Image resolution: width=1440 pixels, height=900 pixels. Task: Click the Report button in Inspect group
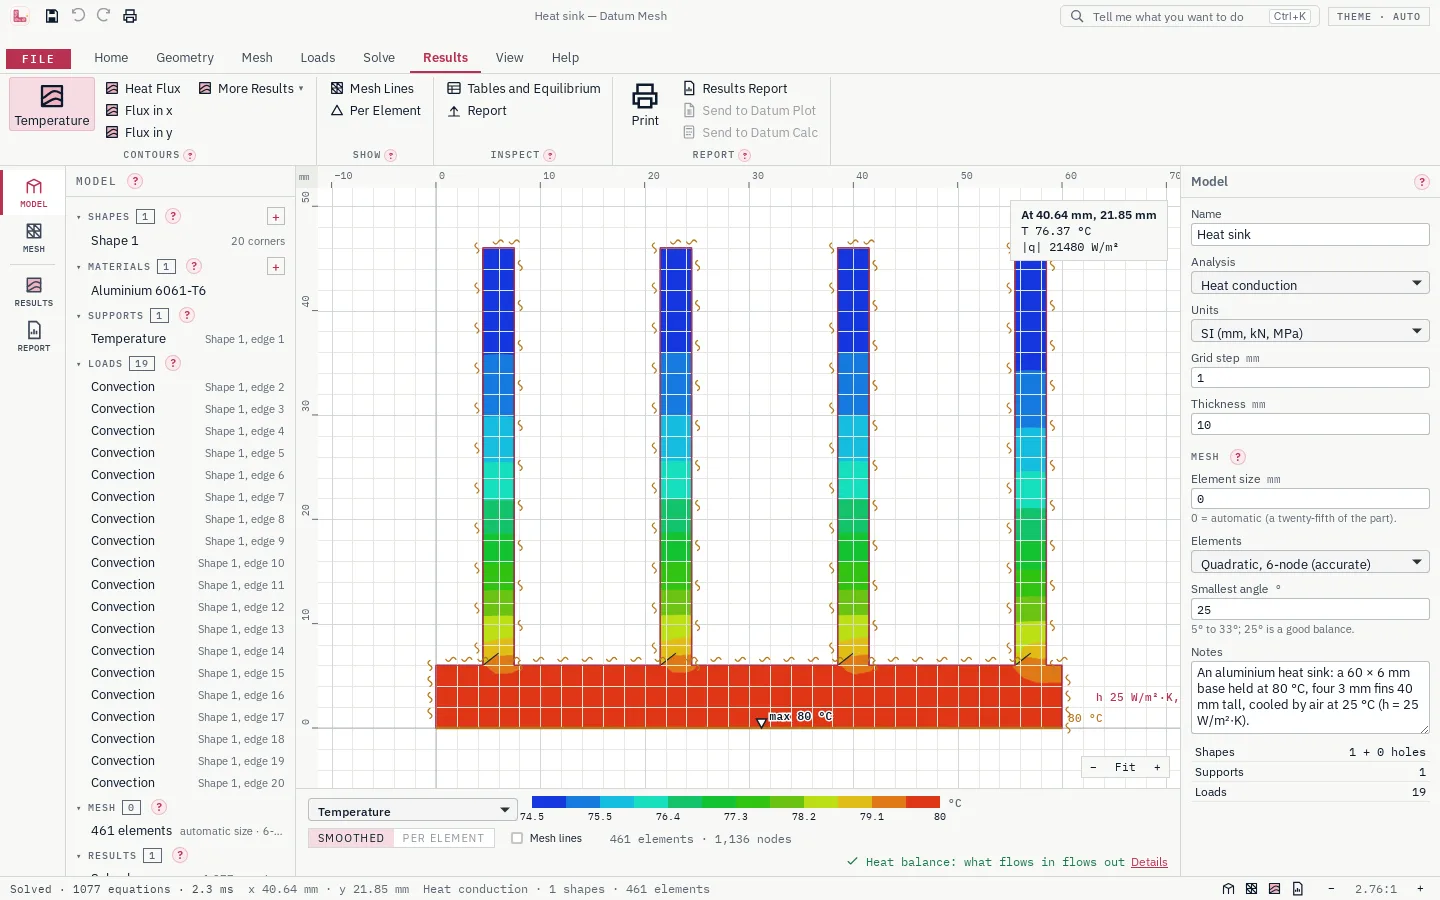pyautogui.click(x=477, y=110)
